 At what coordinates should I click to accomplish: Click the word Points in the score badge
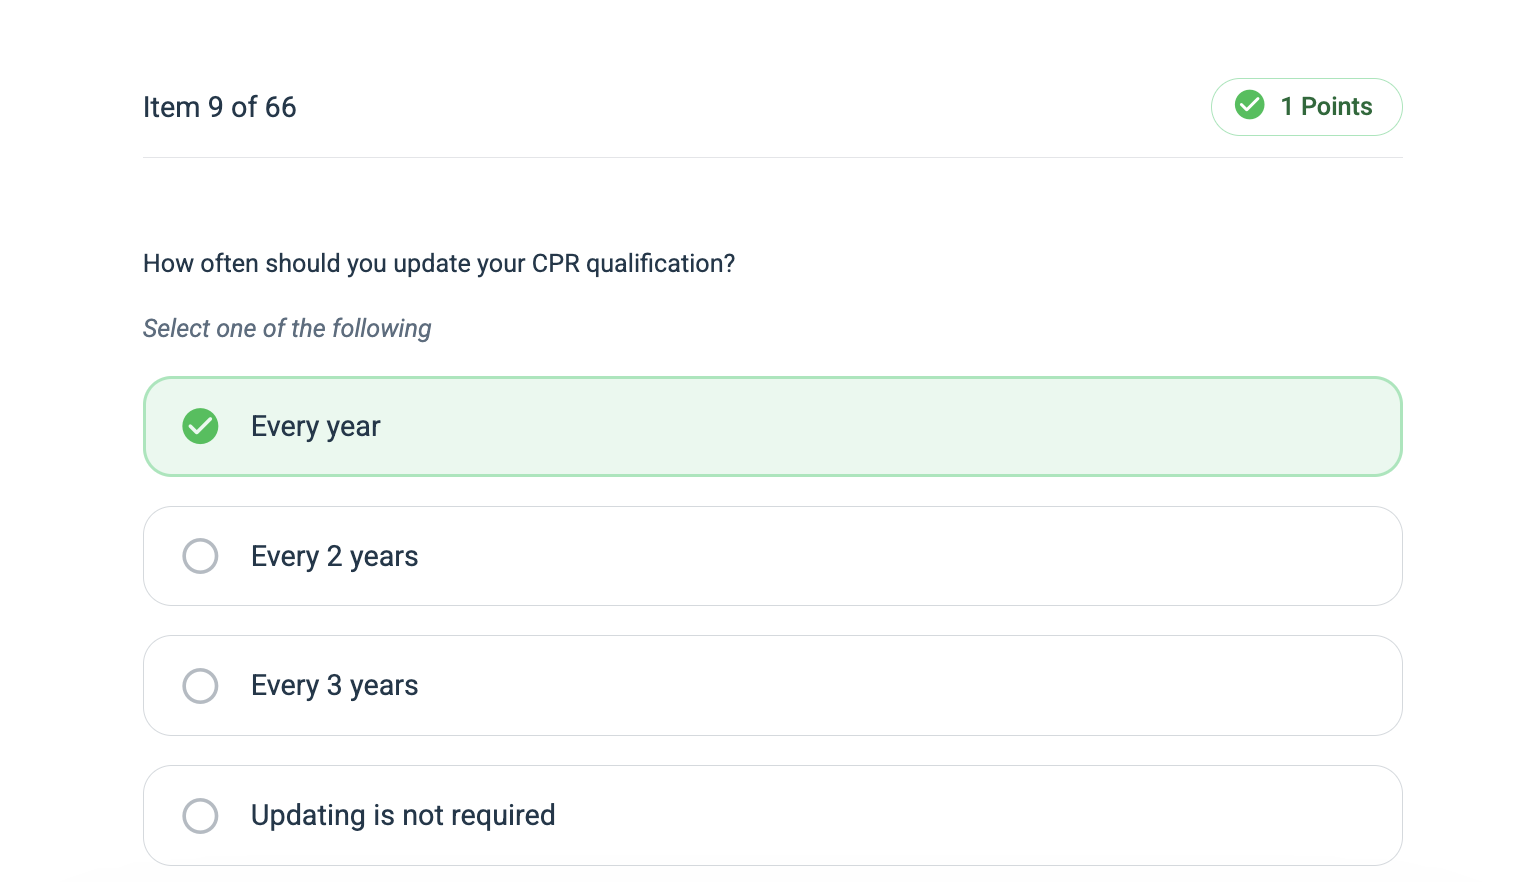point(1337,107)
